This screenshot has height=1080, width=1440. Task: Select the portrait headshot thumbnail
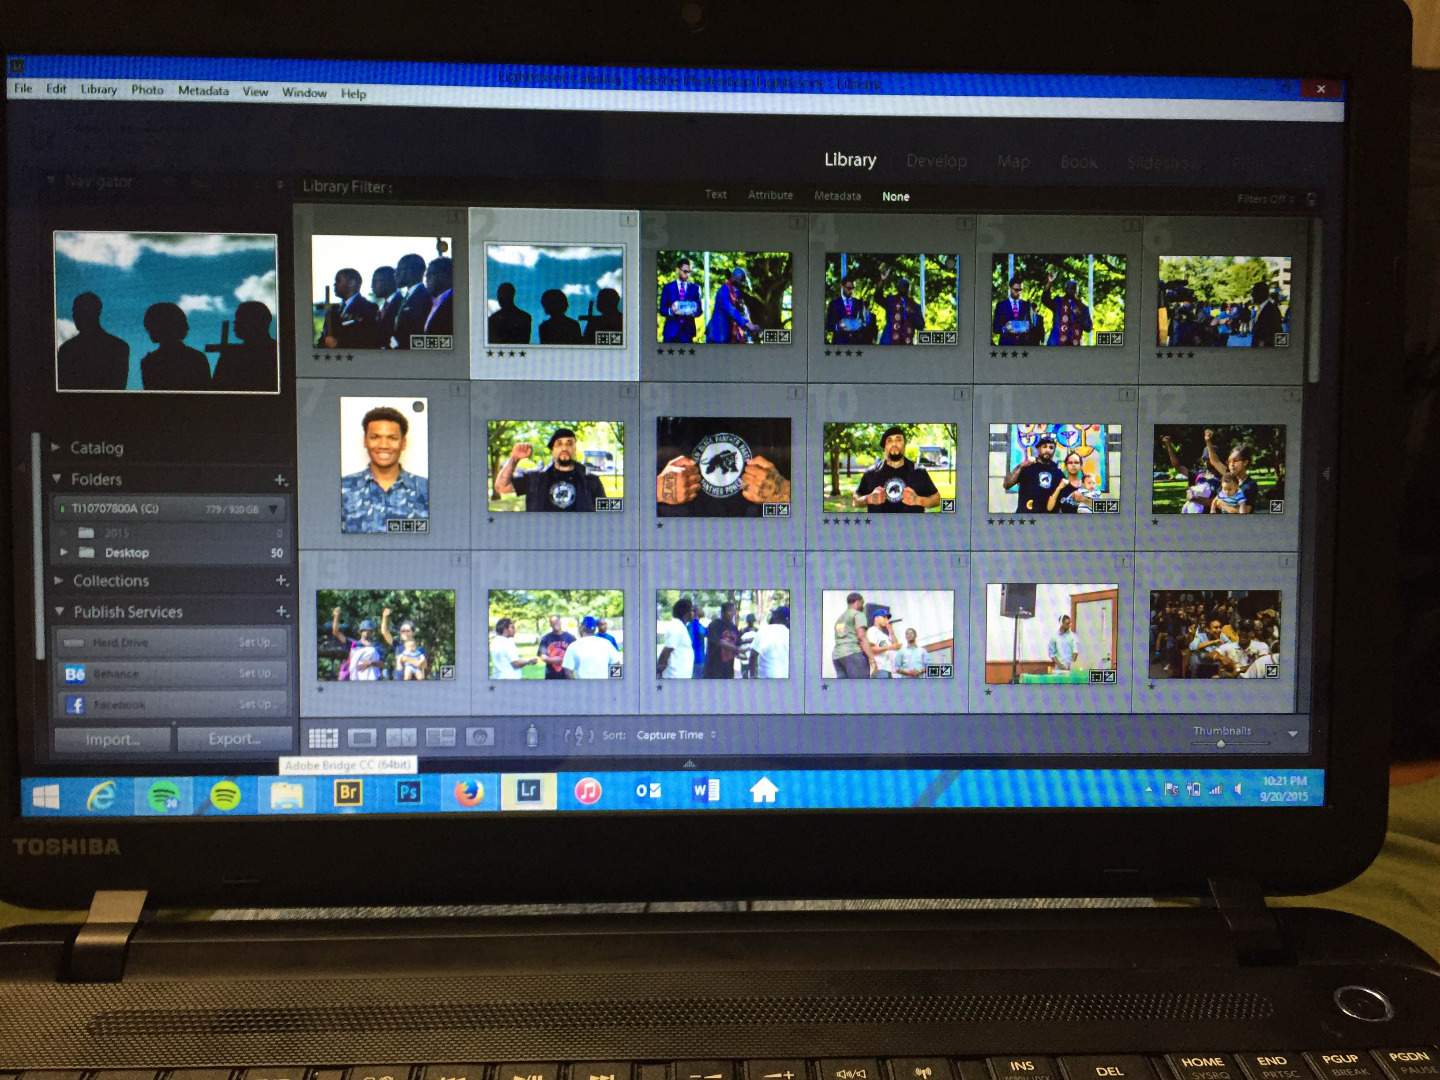coord(384,464)
